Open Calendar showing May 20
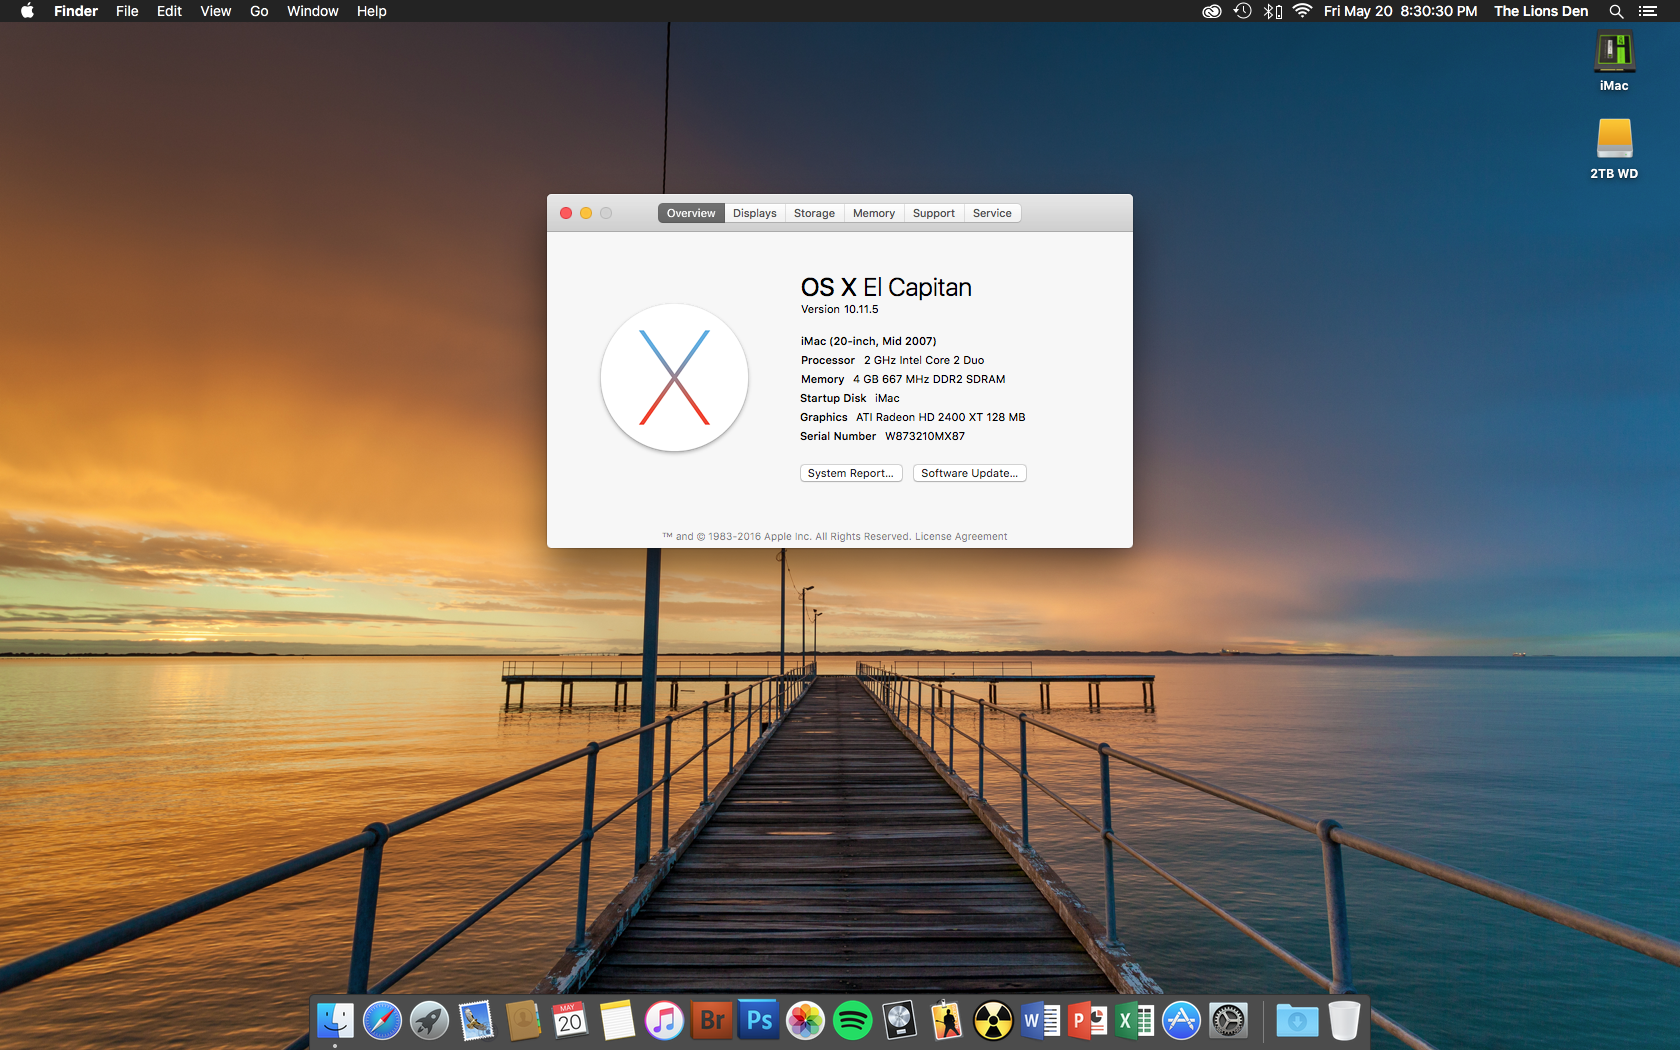The image size is (1680, 1050). coord(570,1020)
